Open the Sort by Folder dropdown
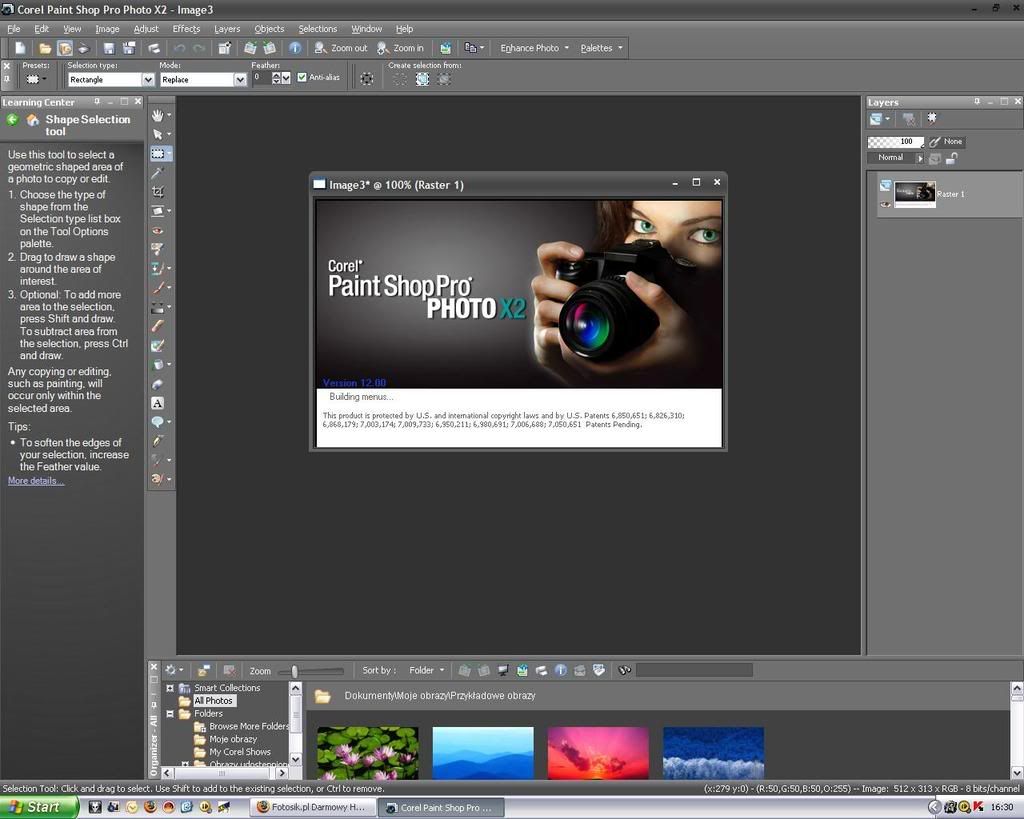 click(426, 670)
